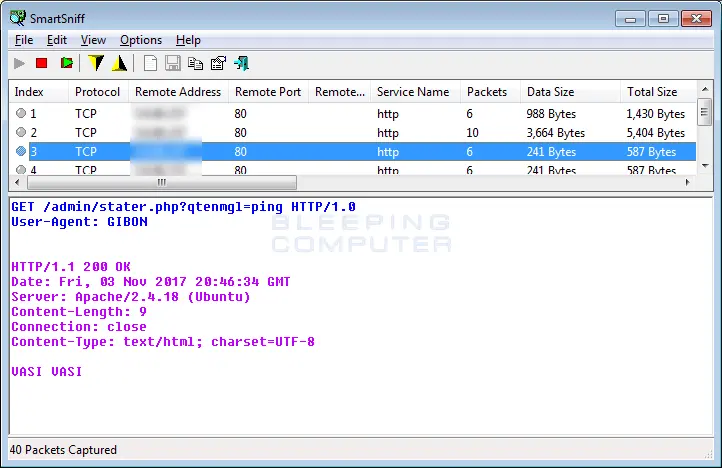The image size is (722, 468).
Task: Open the Options menu
Action: [141, 40]
